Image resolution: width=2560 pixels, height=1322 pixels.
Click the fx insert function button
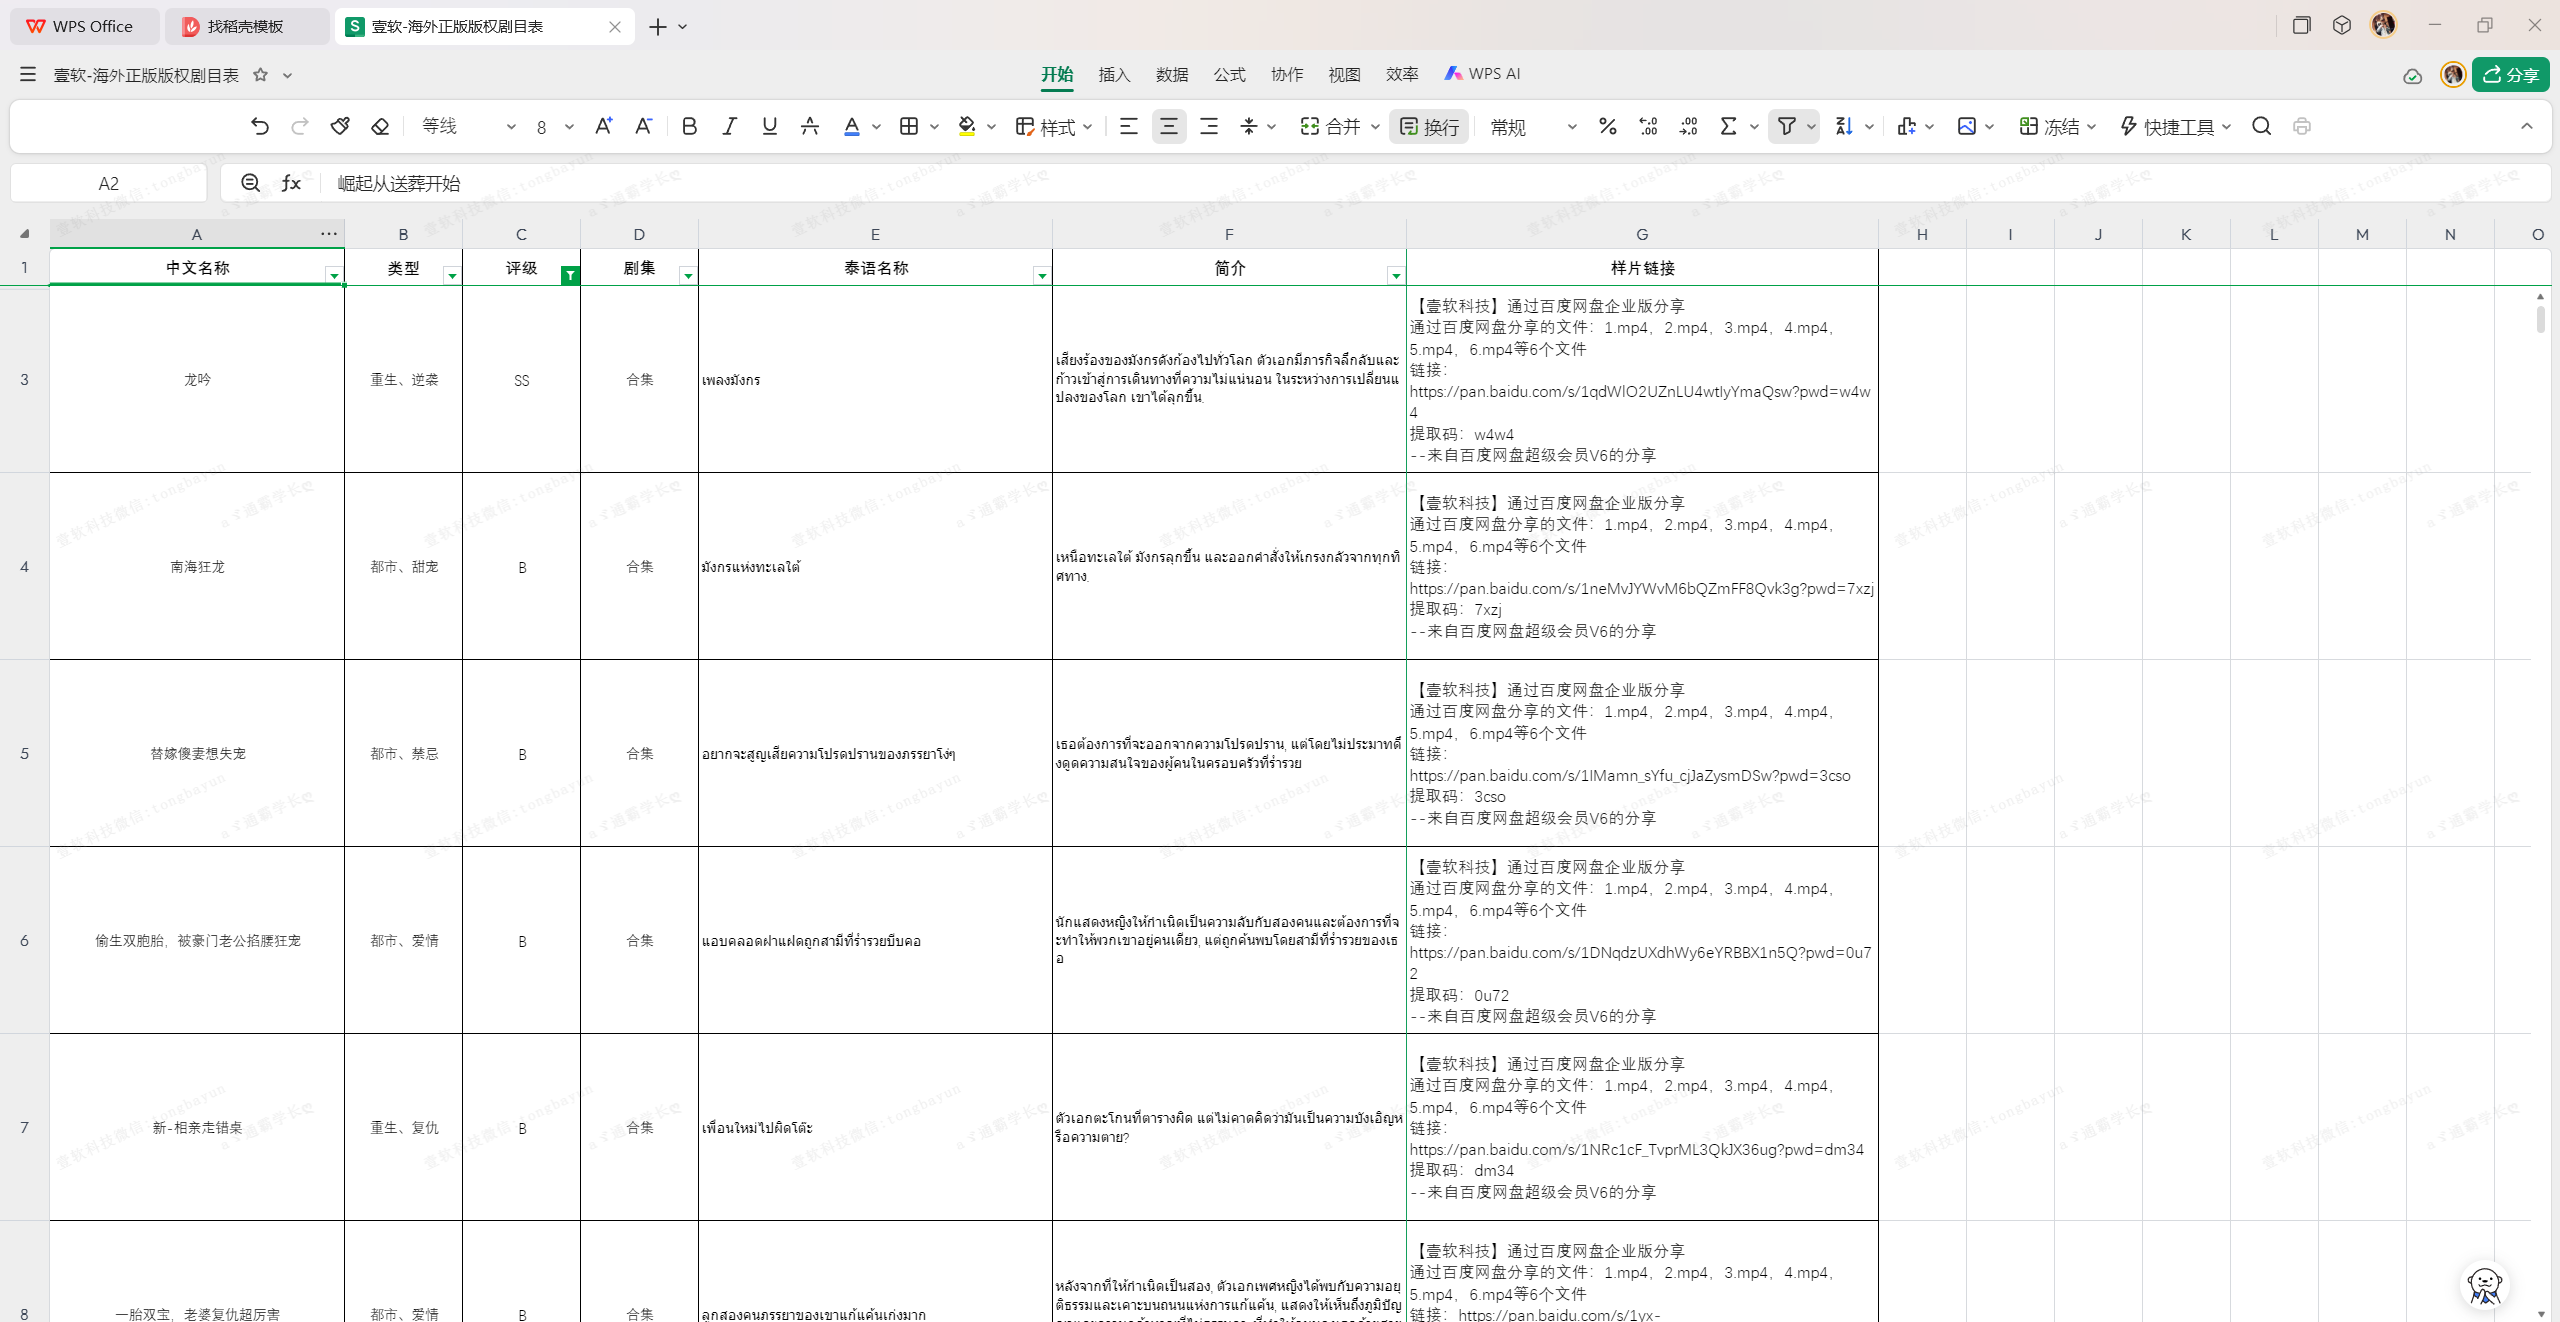click(290, 182)
